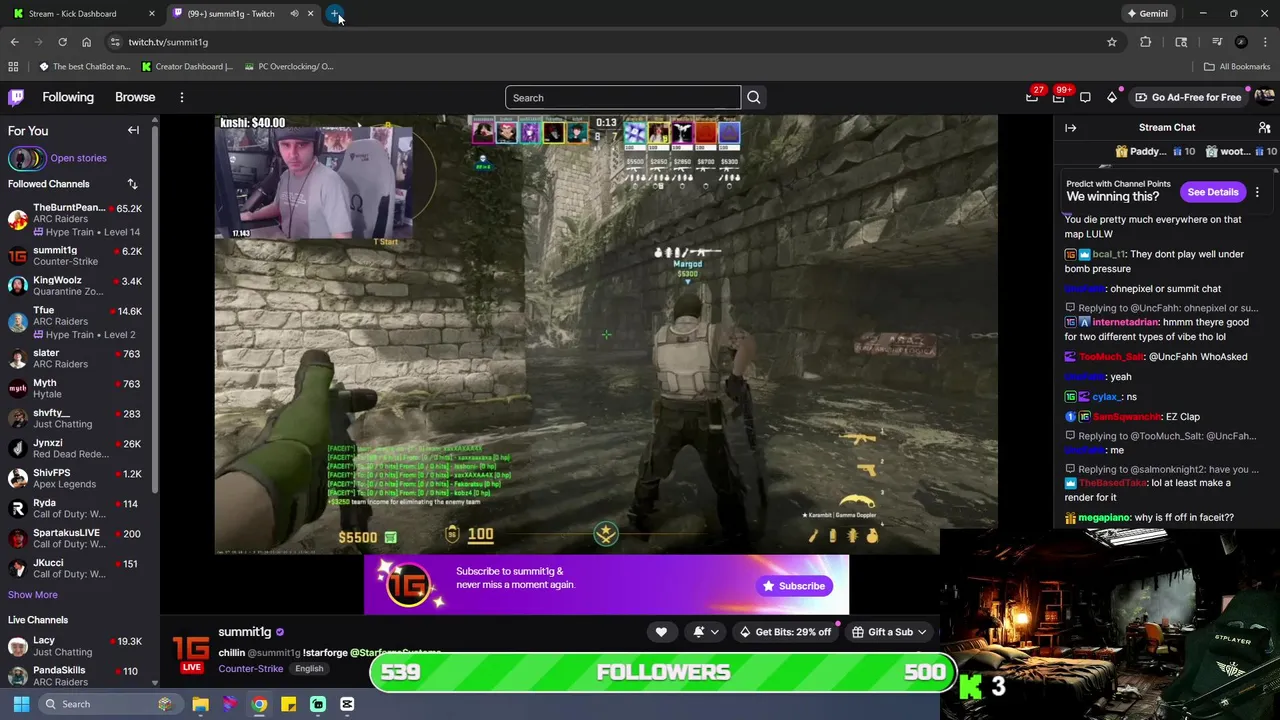
Task: Reload the page in Chrome
Action: (62, 42)
